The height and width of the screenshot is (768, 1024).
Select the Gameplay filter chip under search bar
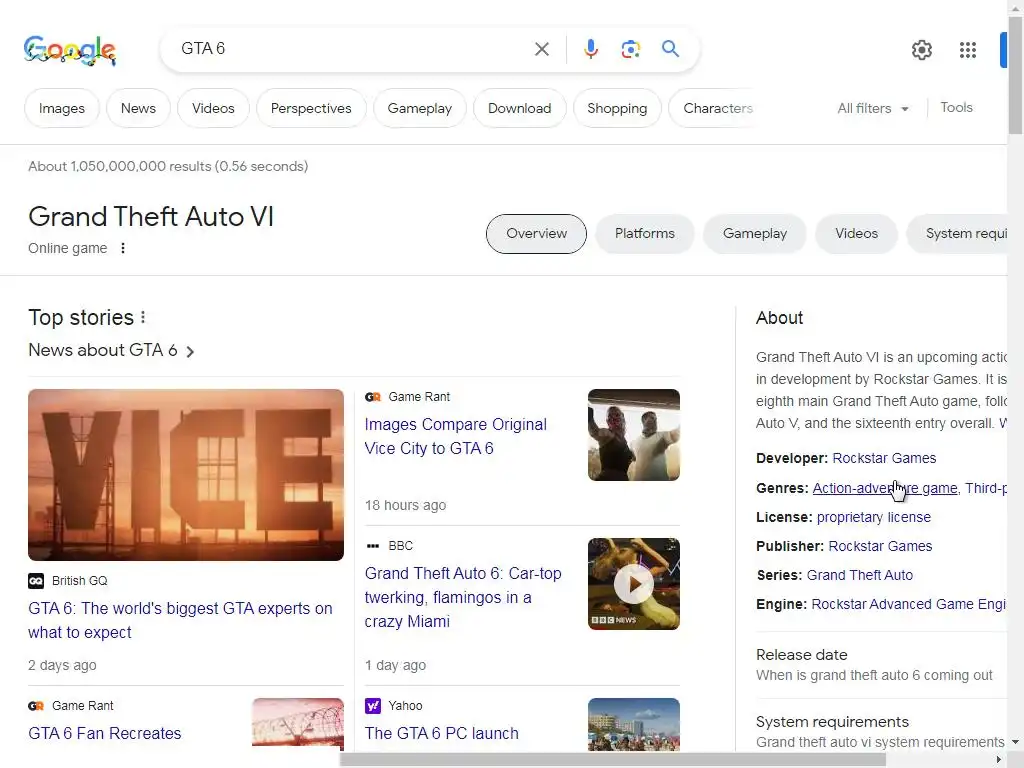[420, 108]
